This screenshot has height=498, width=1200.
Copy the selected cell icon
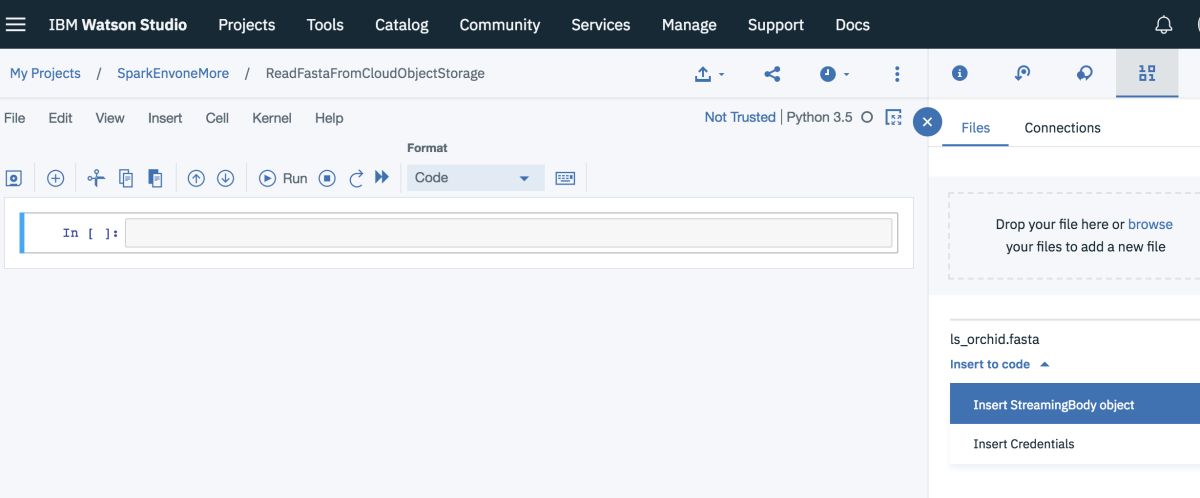pyautogui.click(x=126, y=178)
